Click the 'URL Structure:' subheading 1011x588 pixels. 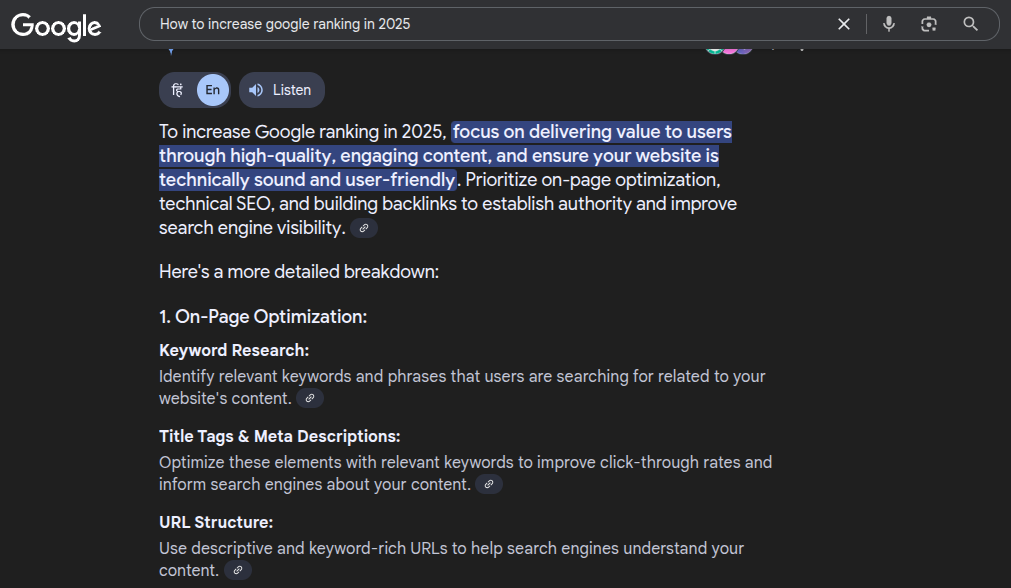coord(216,523)
